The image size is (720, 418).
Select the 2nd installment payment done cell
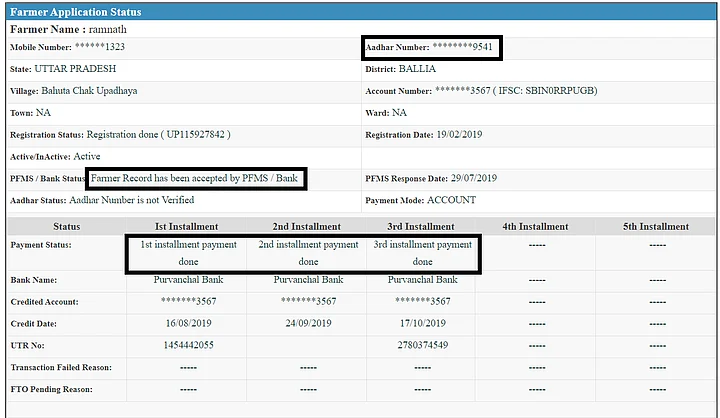tap(308, 252)
